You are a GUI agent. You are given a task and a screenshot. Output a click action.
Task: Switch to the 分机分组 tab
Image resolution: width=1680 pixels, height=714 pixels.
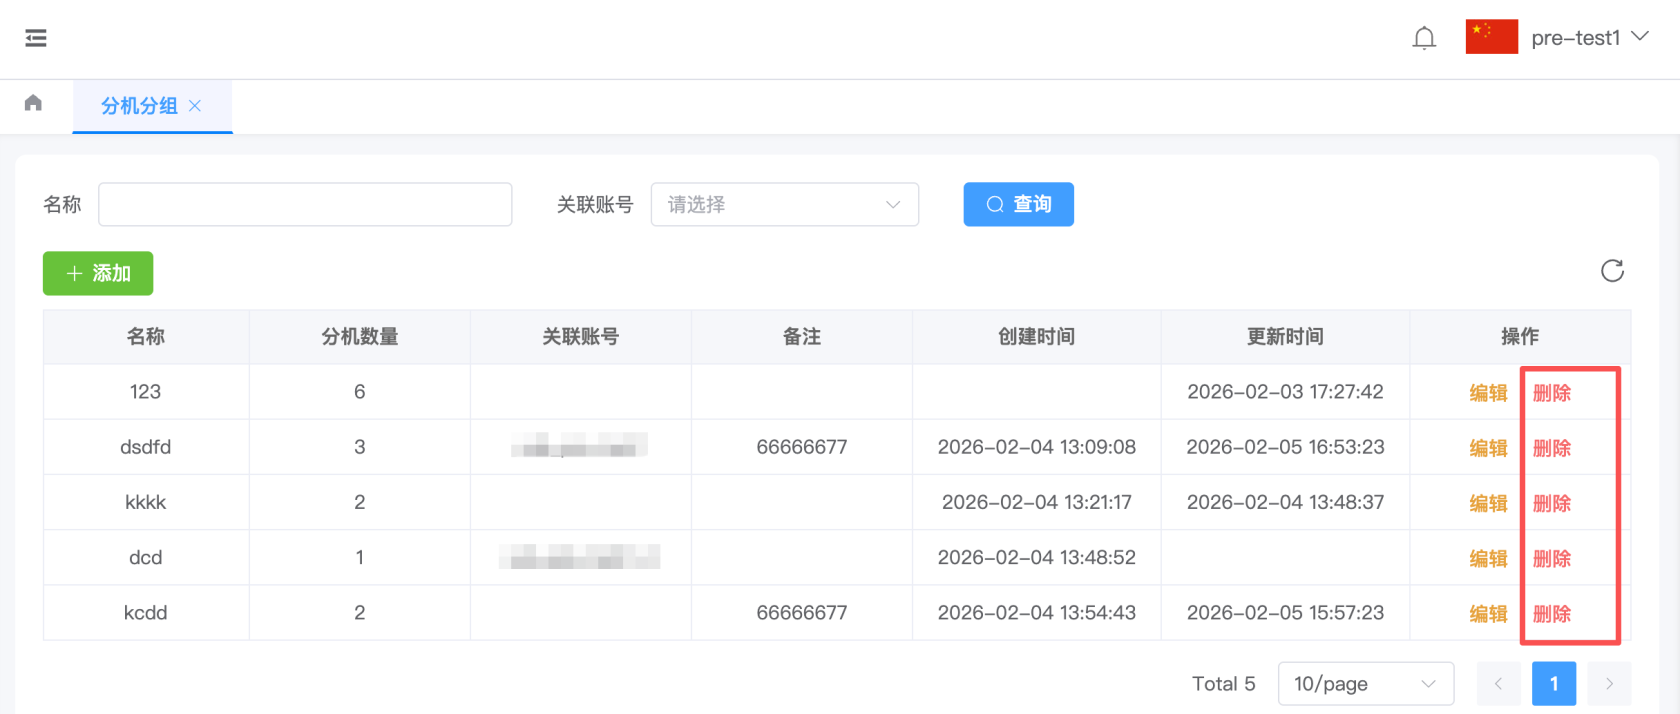139,106
